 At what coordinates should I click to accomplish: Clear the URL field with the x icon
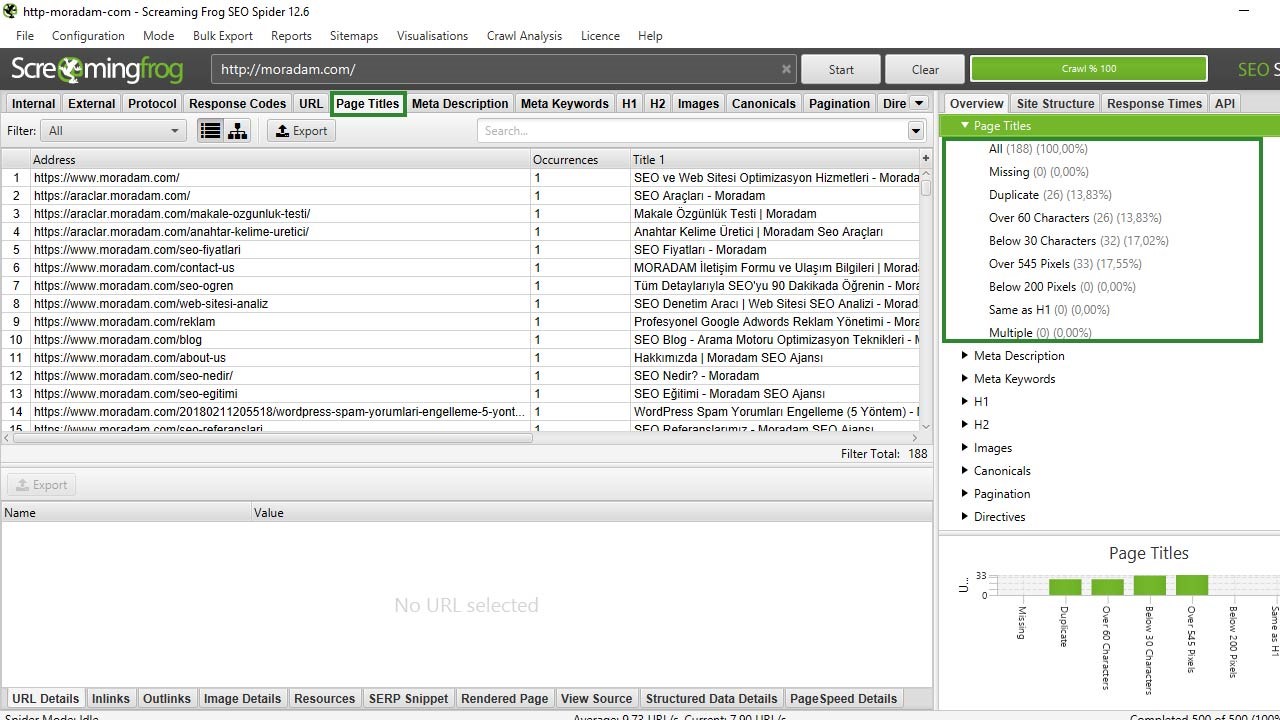point(786,69)
